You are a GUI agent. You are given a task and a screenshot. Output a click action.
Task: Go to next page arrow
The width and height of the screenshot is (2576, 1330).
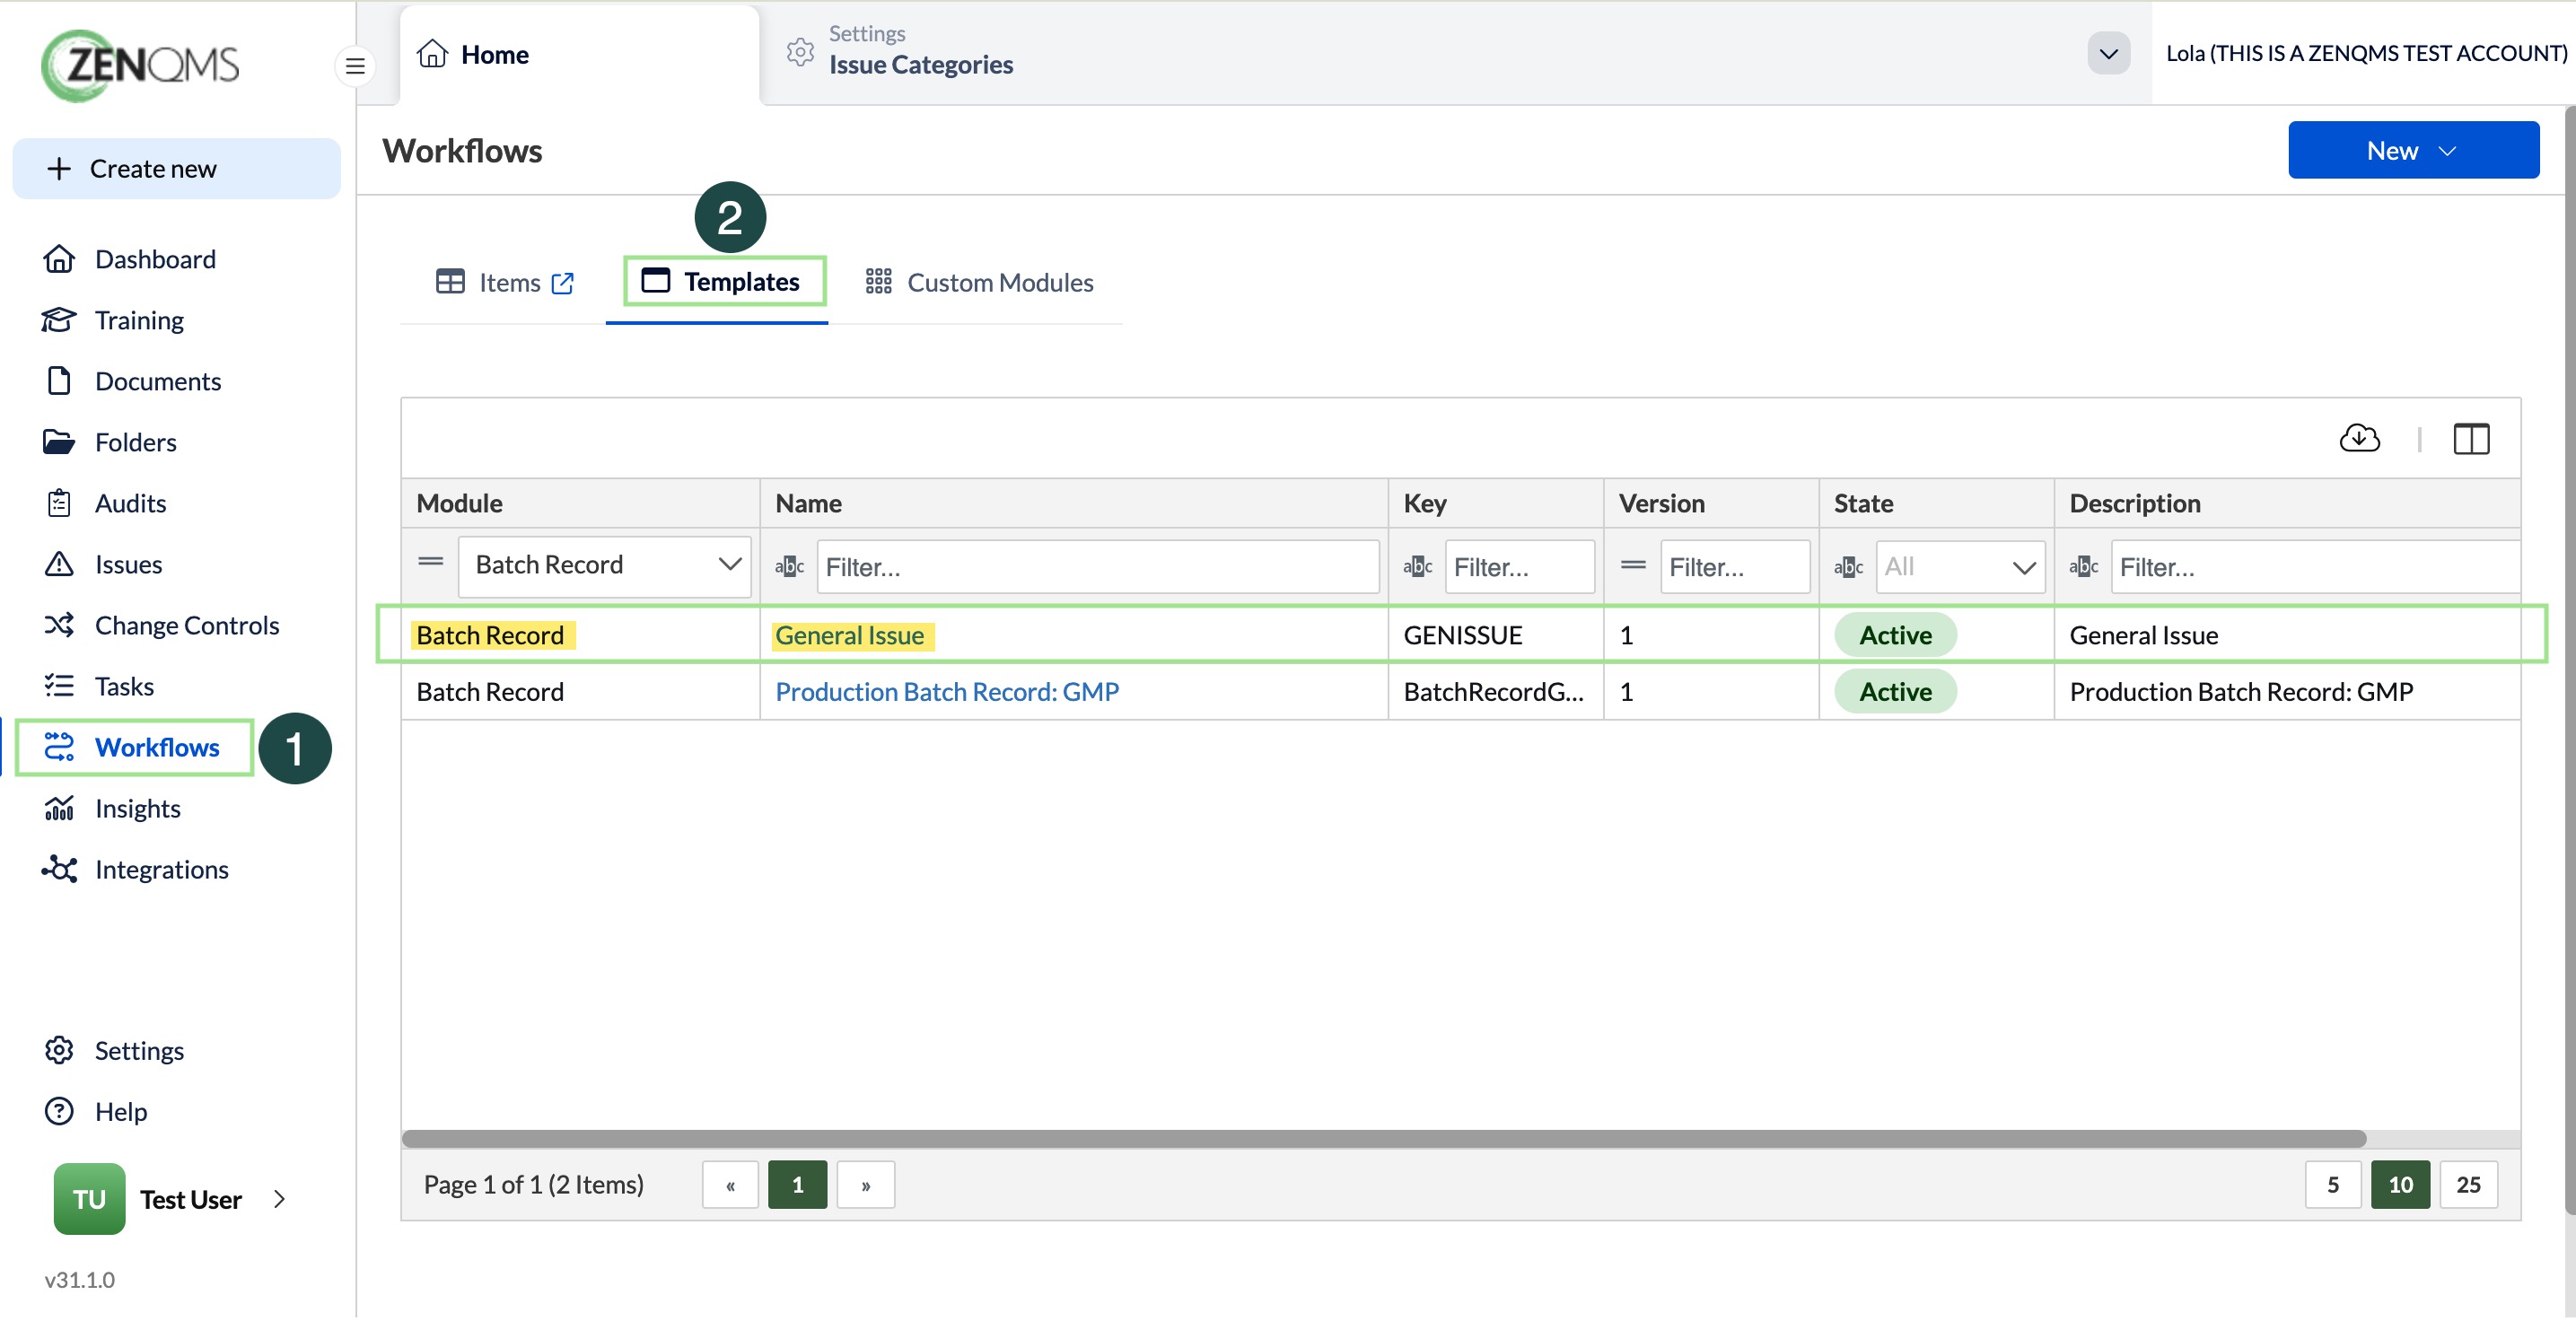(865, 1185)
